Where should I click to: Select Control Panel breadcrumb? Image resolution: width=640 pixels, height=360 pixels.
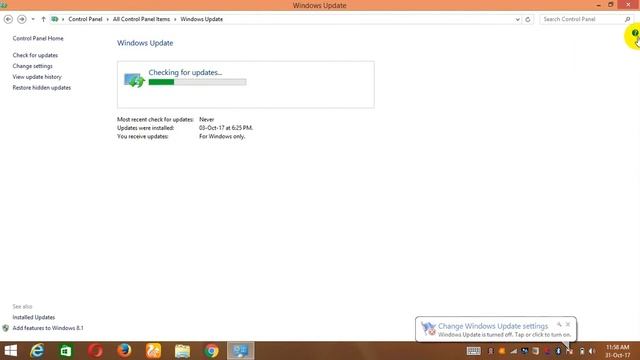85,19
